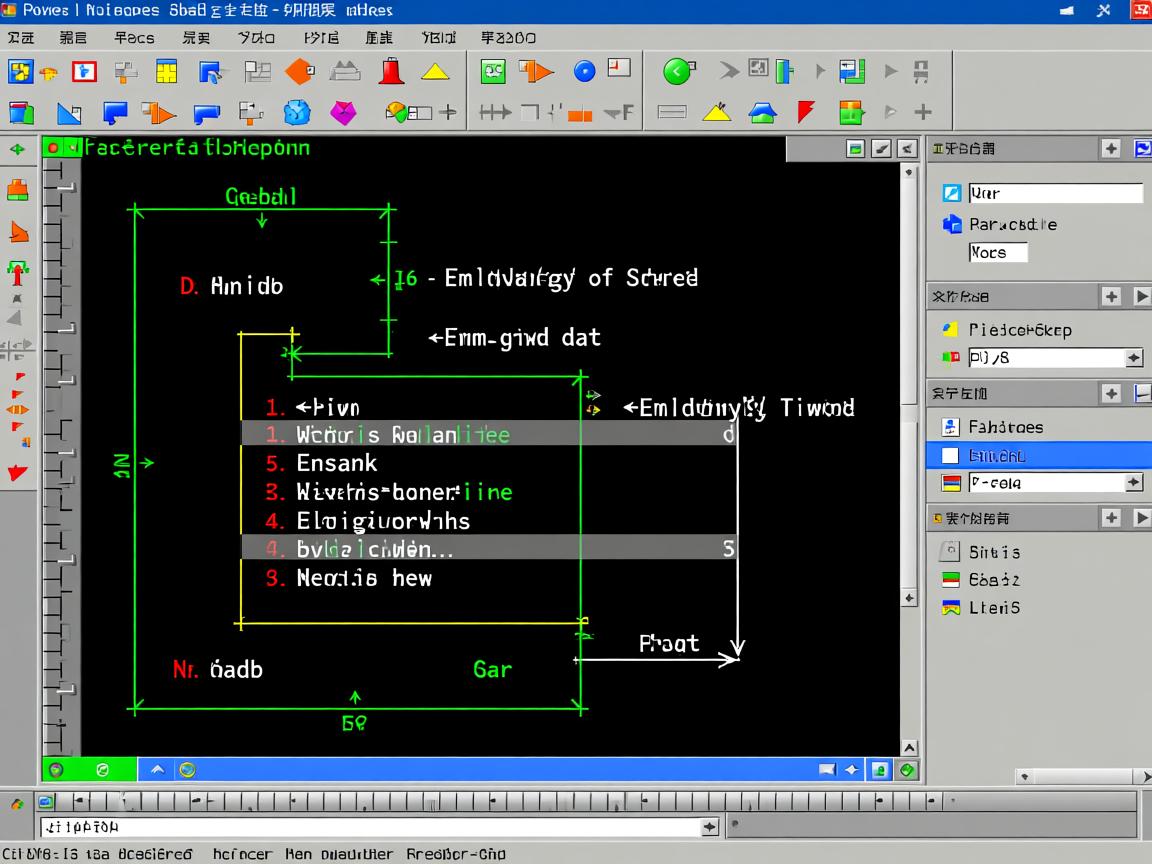Select the orange triangle tool in left sidebar

[x=18, y=233]
